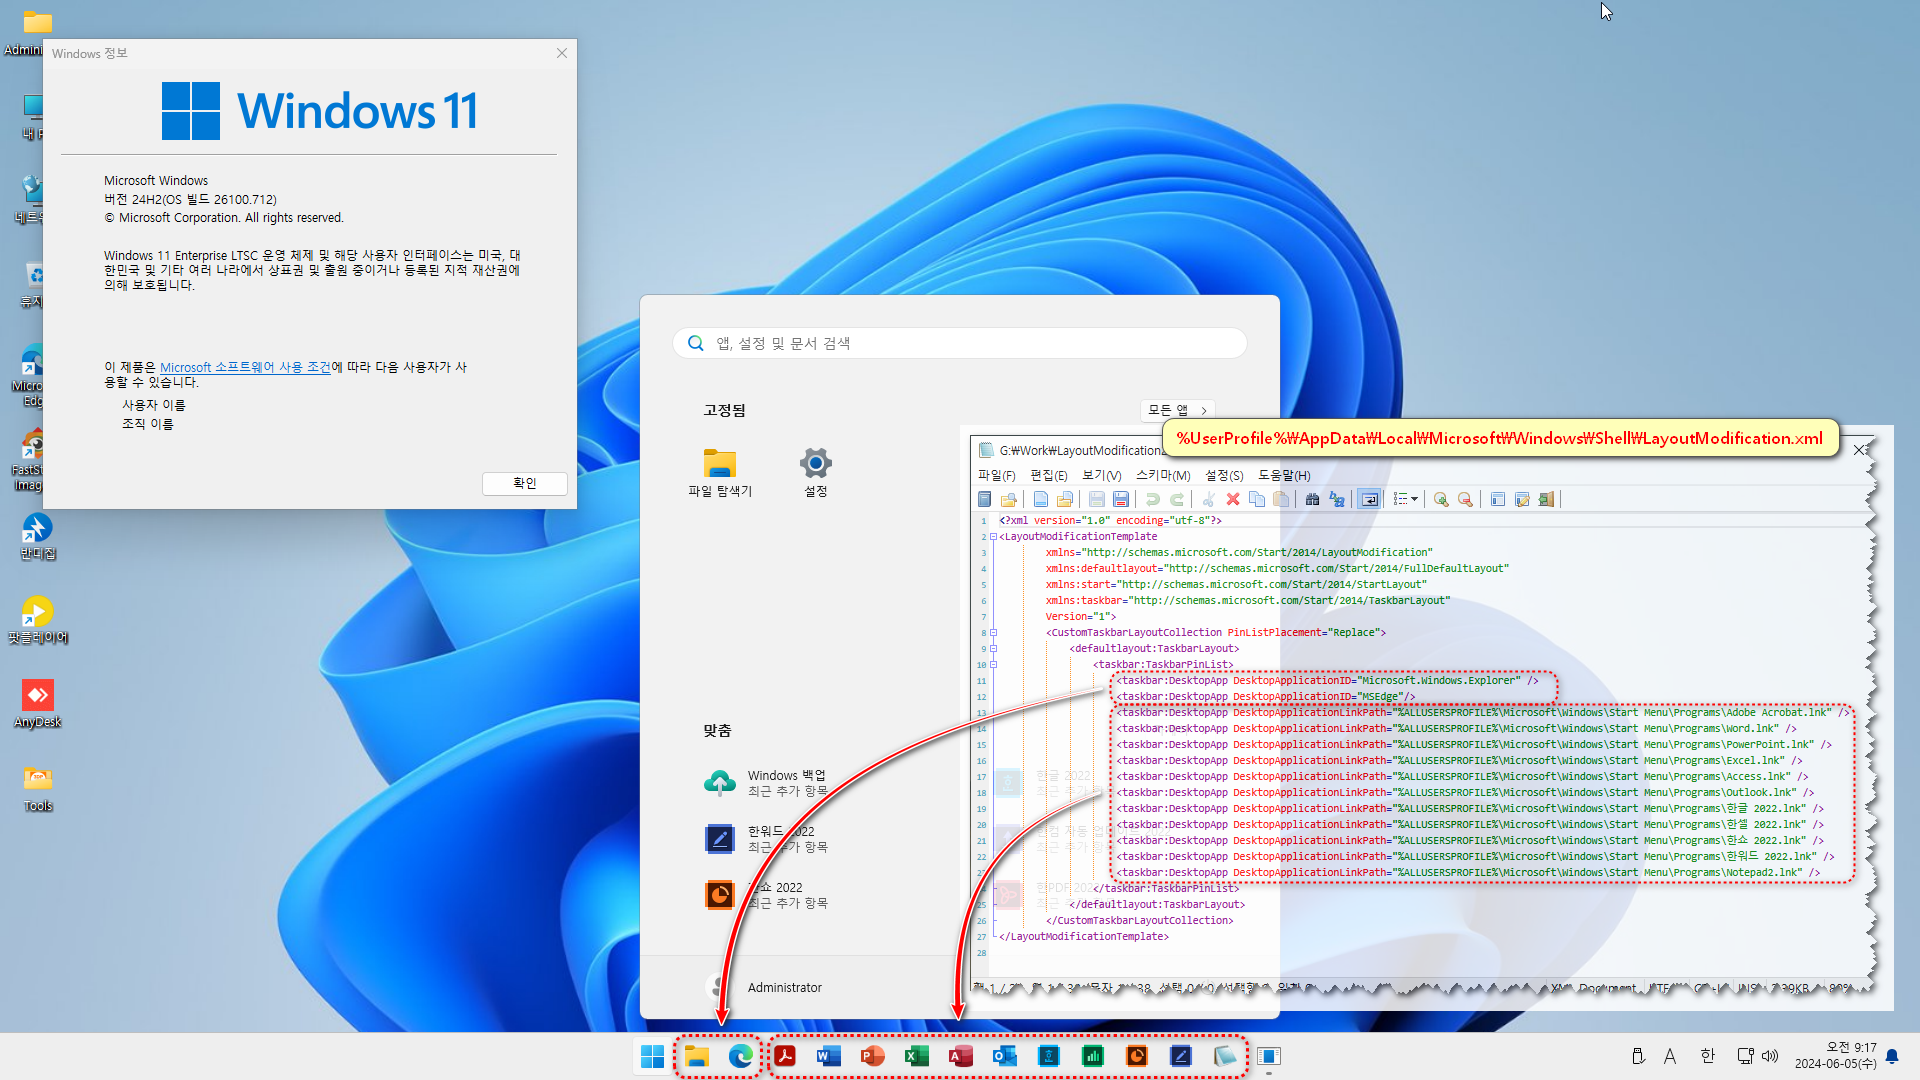Open Excel from the taskbar
The height and width of the screenshot is (1080, 1920).
tap(917, 1056)
